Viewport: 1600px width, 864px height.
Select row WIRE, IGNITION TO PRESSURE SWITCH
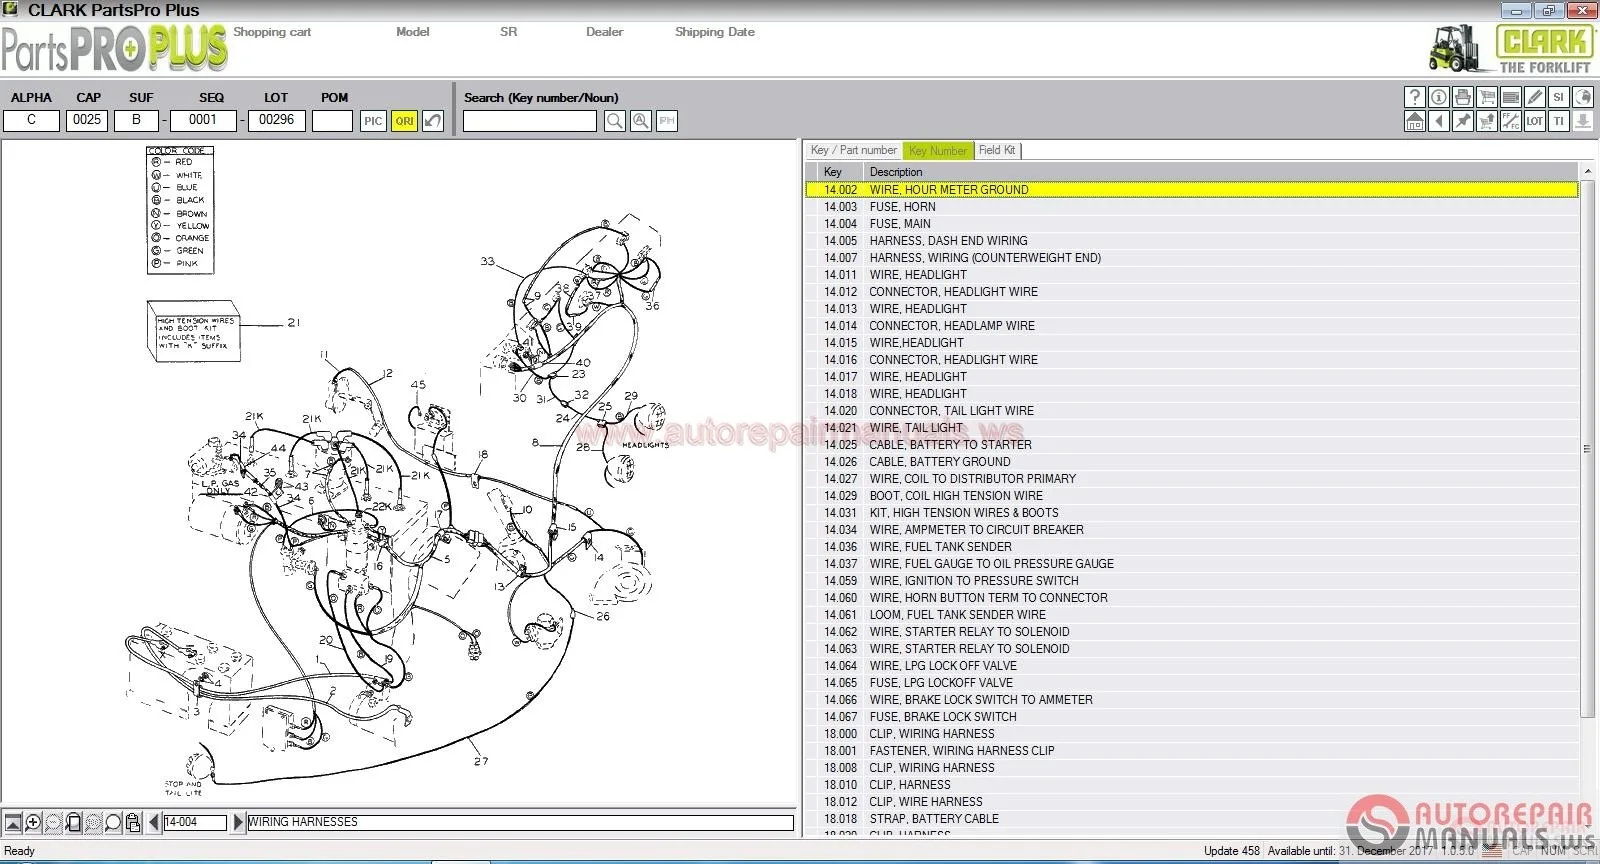click(1192, 581)
